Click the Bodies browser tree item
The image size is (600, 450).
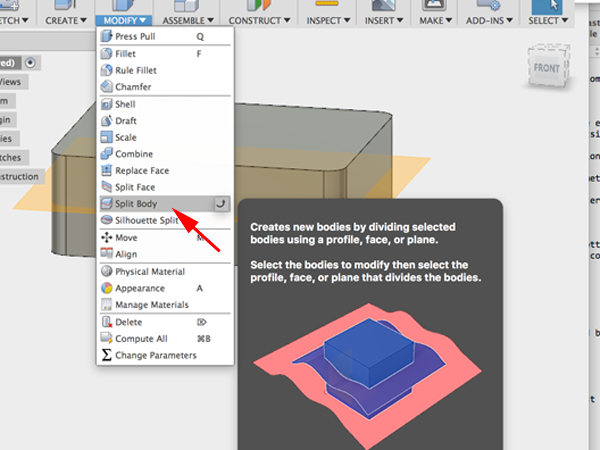coord(8,138)
